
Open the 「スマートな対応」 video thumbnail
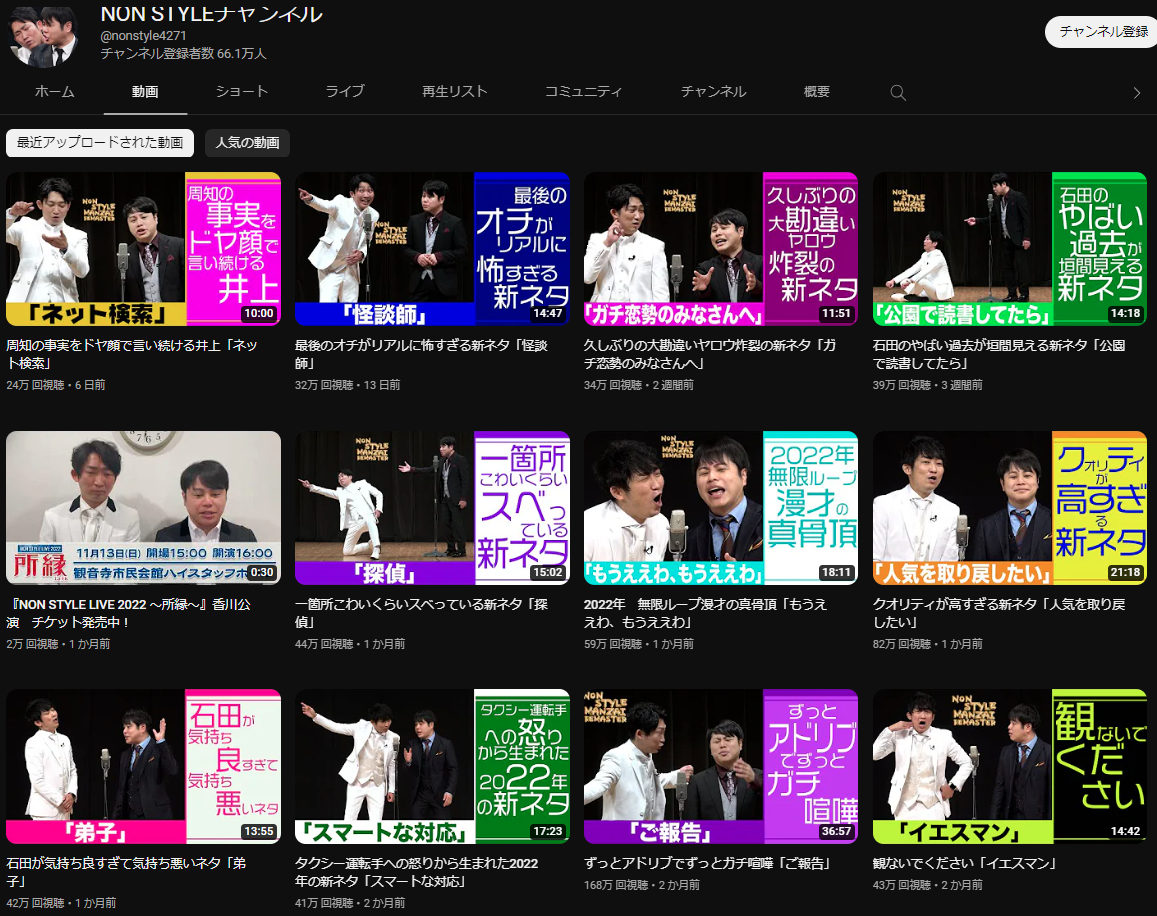pos(432,766)
